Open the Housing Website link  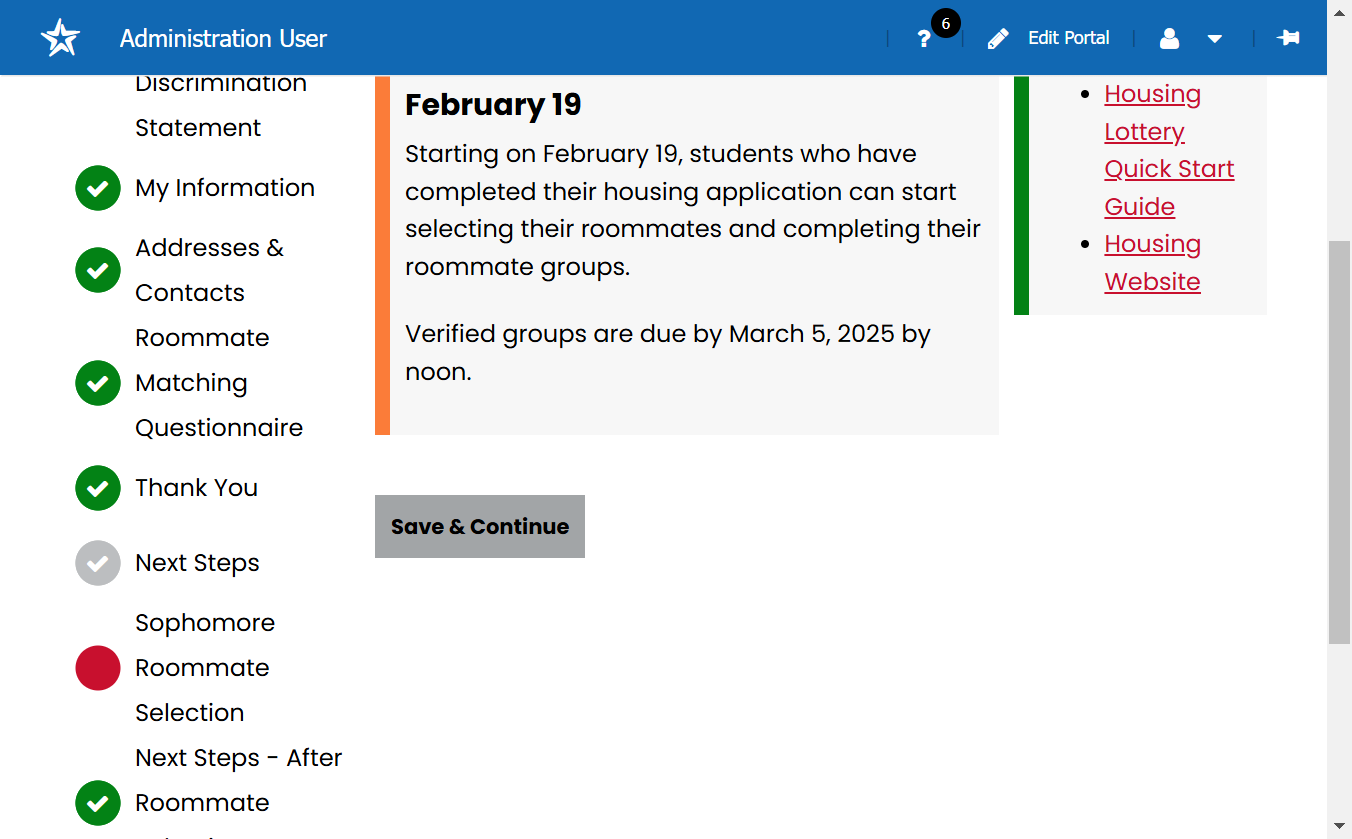click(x=1153, y=263)
